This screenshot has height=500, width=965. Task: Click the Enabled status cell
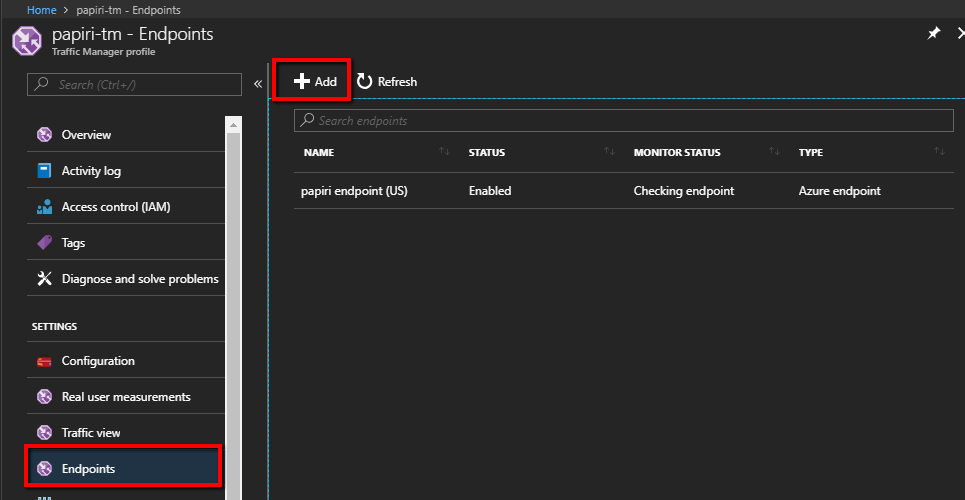[490, 191]
